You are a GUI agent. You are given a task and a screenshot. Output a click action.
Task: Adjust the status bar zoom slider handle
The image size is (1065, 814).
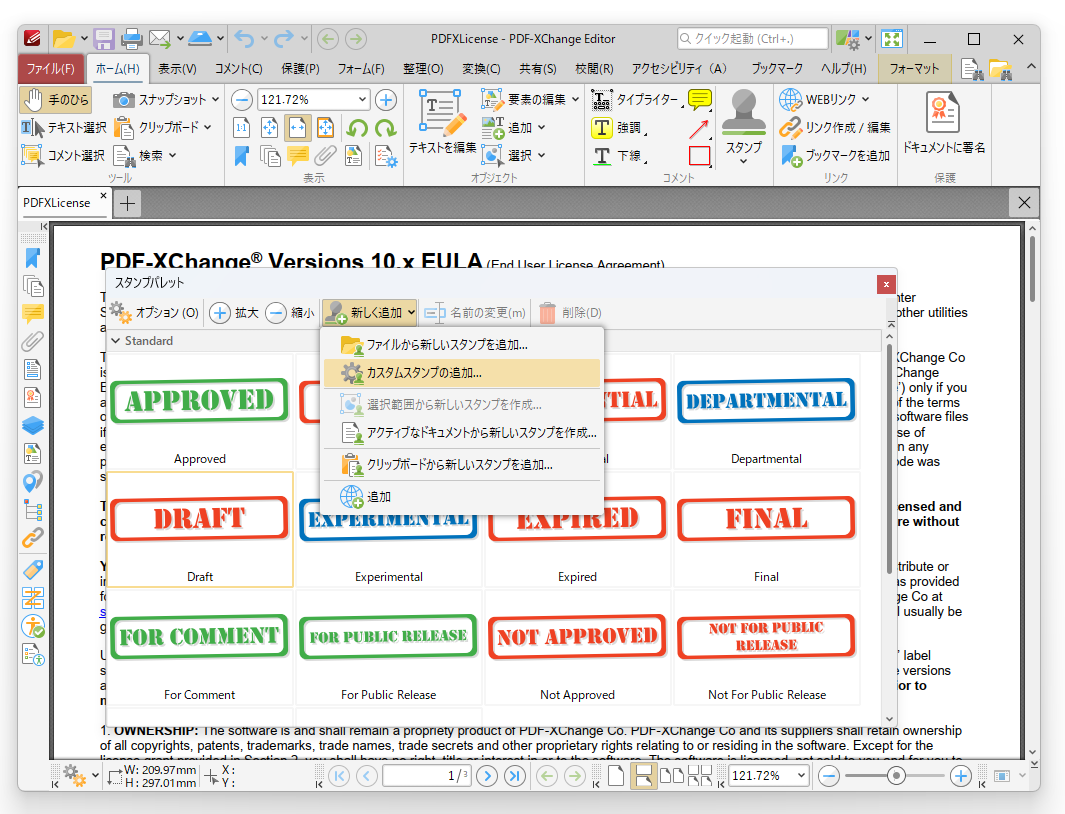896,775
